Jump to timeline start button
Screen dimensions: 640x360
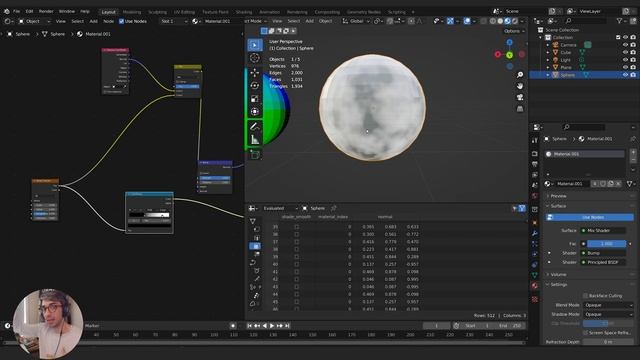pyautogui.click(x=249, y=326)
